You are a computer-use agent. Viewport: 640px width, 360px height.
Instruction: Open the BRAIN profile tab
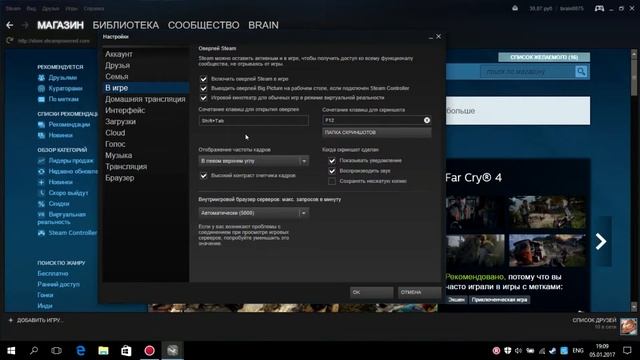(263, 25)
